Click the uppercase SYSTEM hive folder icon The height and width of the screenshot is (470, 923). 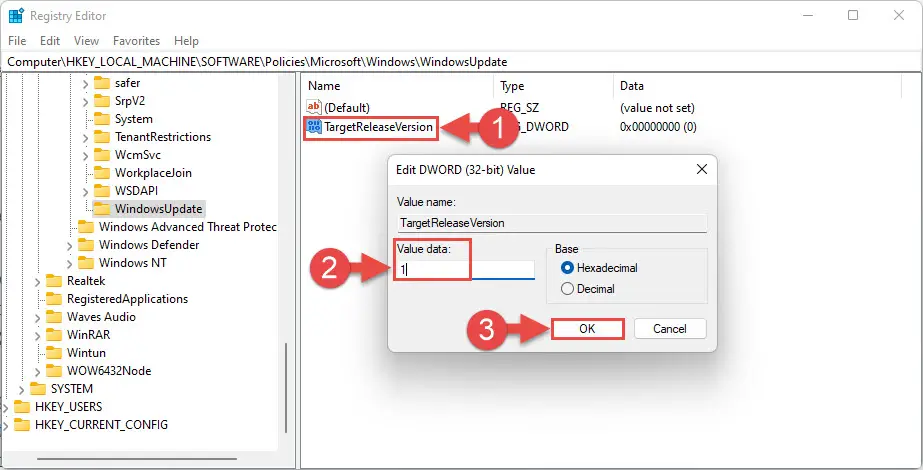(x=38, y=389)
